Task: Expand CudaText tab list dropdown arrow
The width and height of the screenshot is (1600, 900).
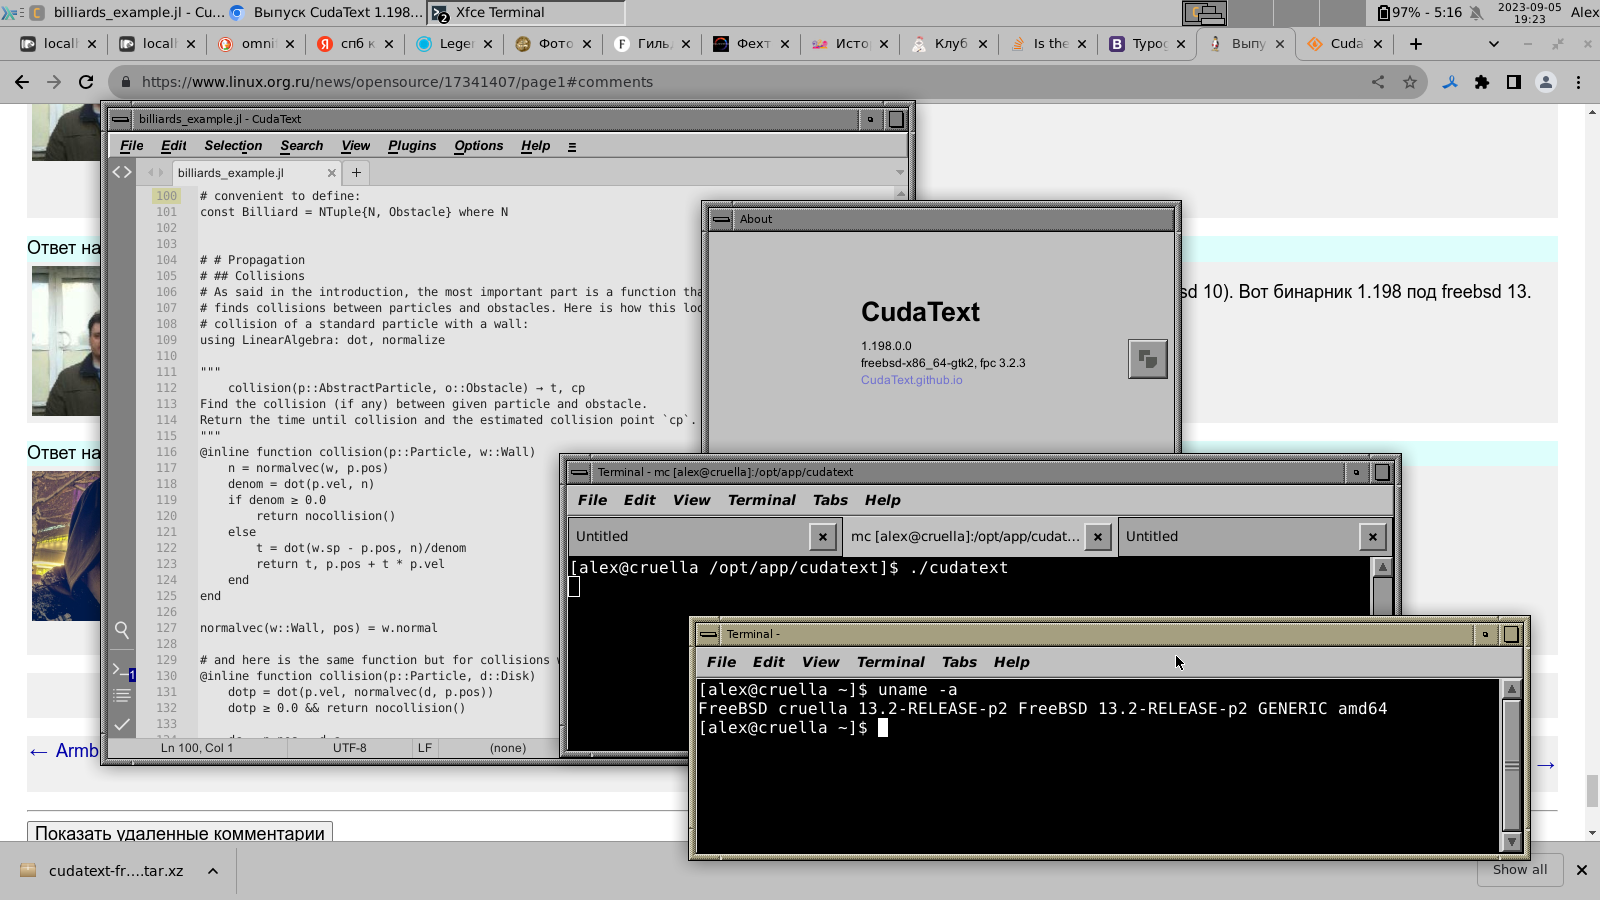Action: [900, 173]
